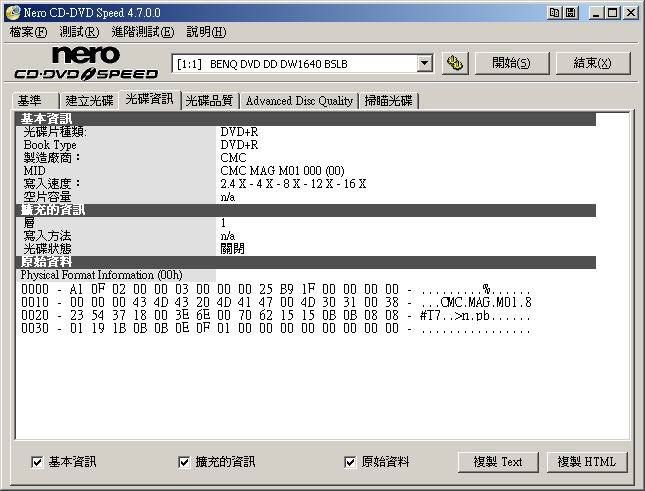Toggle the 擴充的資訊 checkbox
Image resolution: width=645 pixels, height=491 pixels.
[x=184, y=462]
